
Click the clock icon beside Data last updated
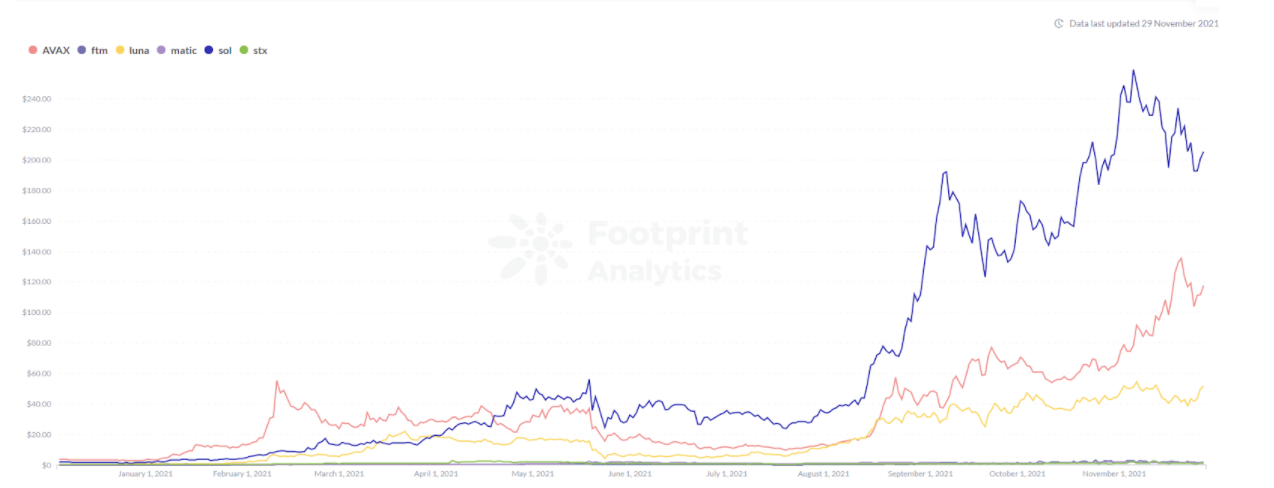click(x=1059, y=23)
